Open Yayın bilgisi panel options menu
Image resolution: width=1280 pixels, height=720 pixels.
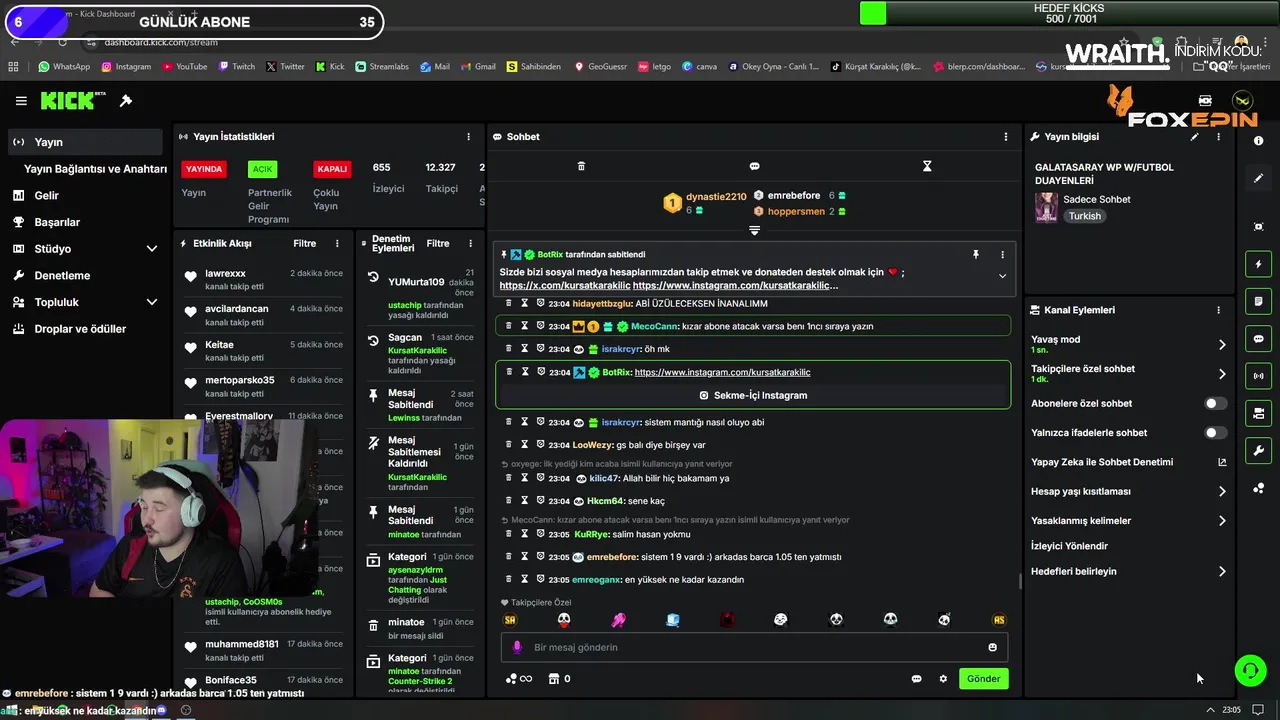point(1218,137)
